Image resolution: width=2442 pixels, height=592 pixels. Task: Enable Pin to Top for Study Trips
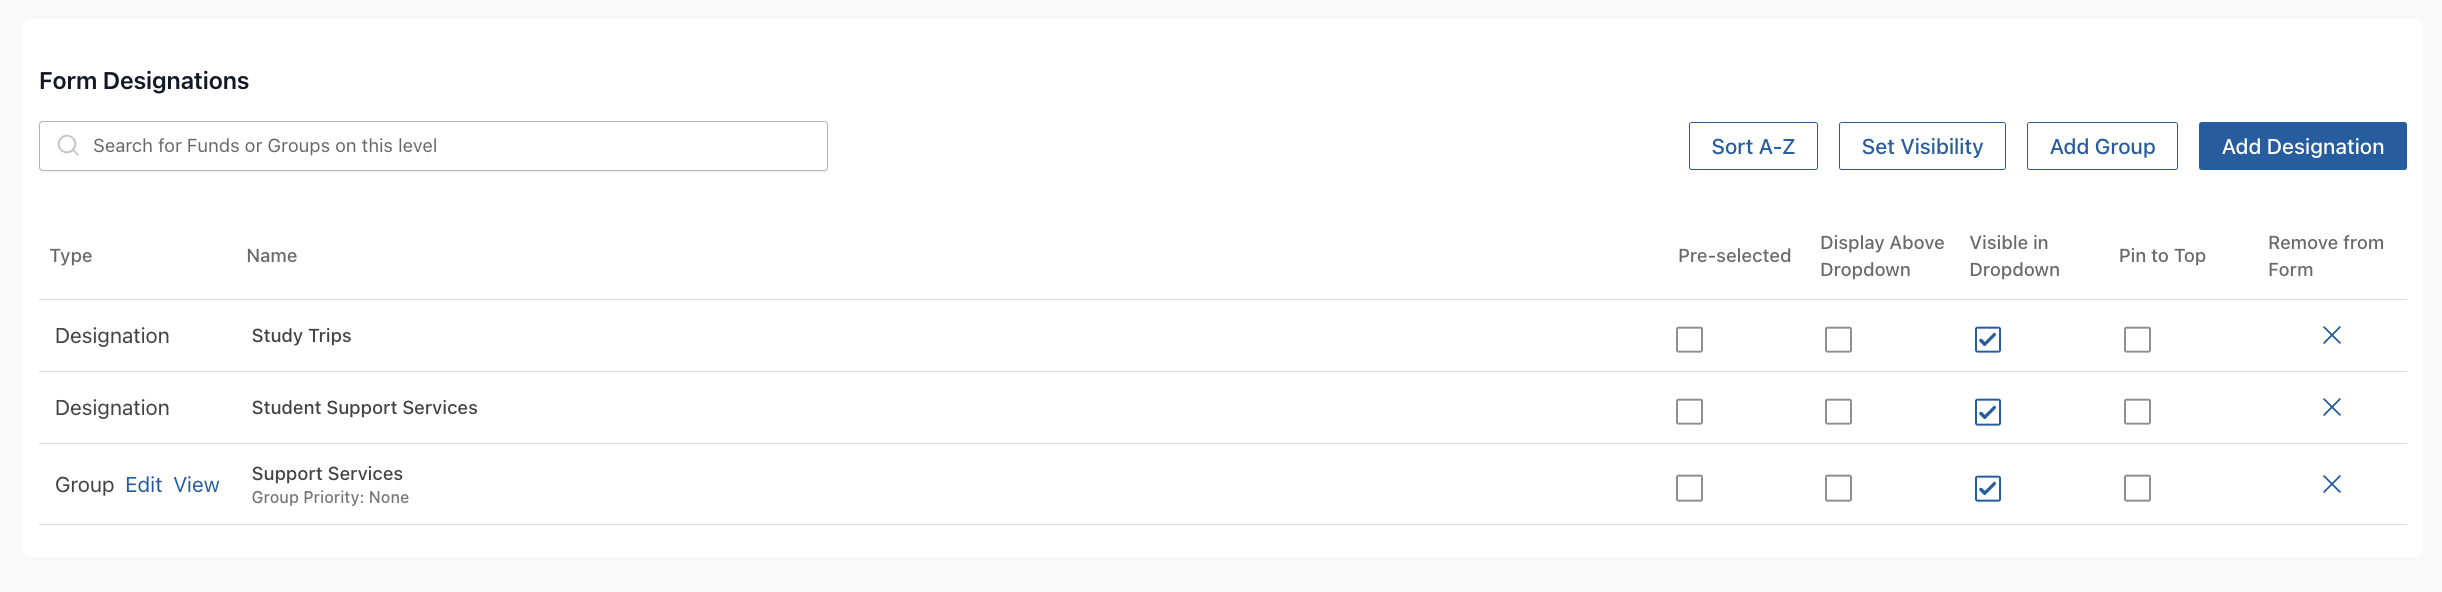point(2137,339)
